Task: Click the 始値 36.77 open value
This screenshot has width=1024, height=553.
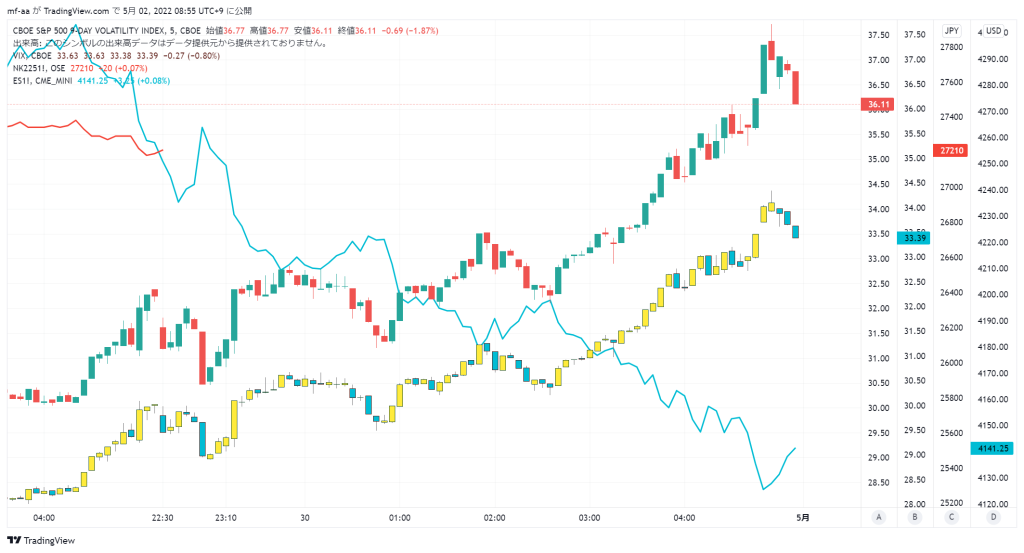Action: tap(225, 31)
